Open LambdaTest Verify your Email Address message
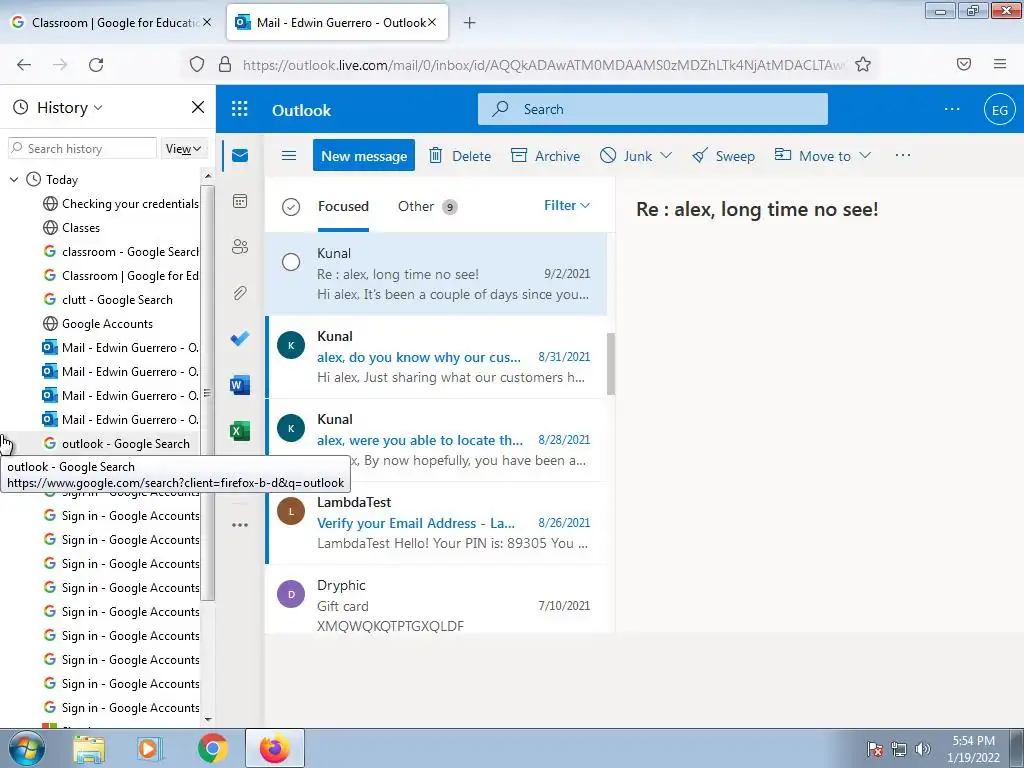 pos(436,522)
